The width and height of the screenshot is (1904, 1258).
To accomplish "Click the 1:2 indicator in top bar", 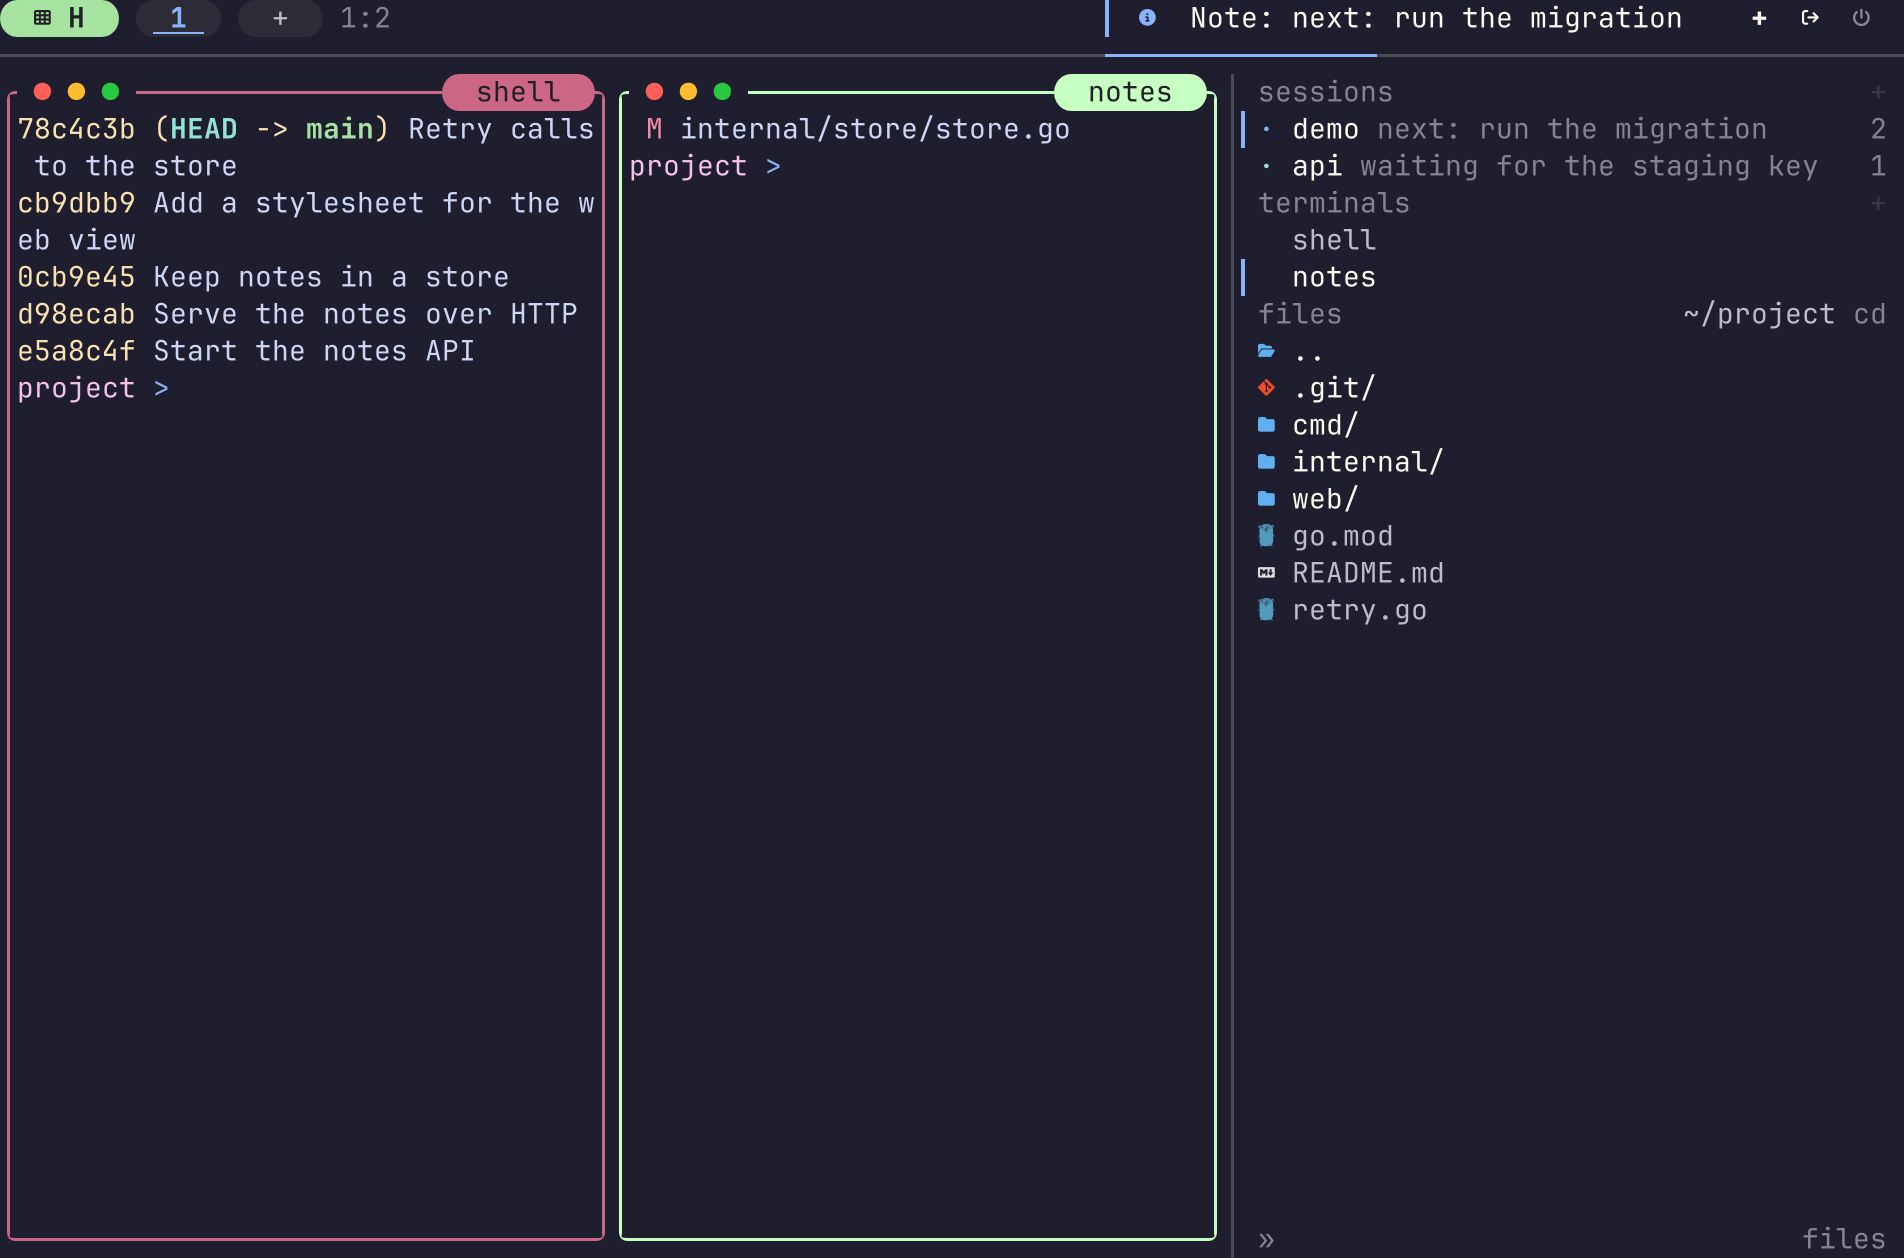I will (365, 18).
